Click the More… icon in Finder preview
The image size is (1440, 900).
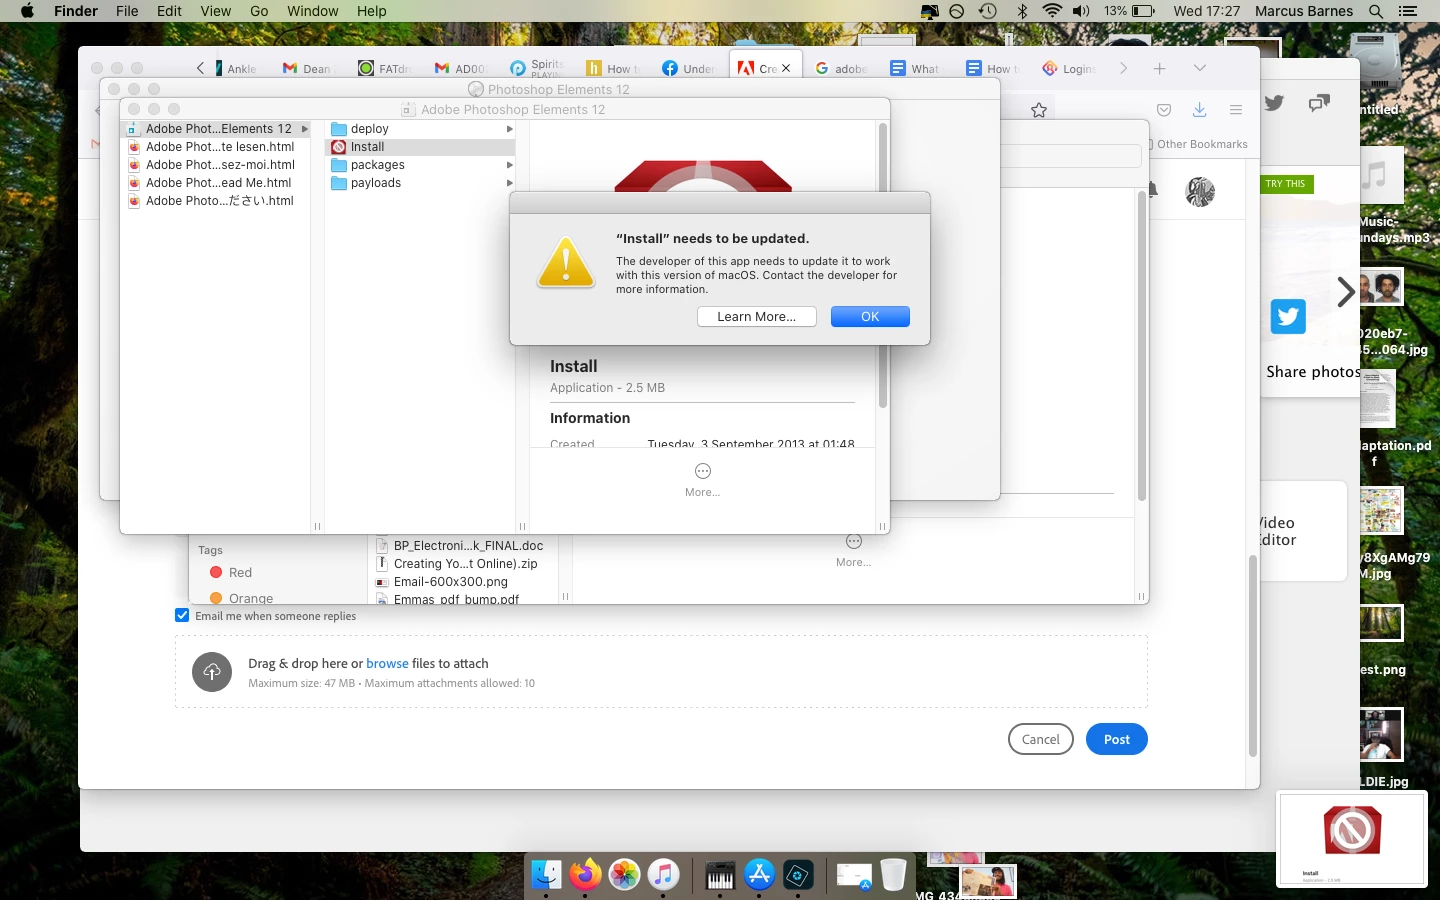pyautogui.click(x=703, y=471)
